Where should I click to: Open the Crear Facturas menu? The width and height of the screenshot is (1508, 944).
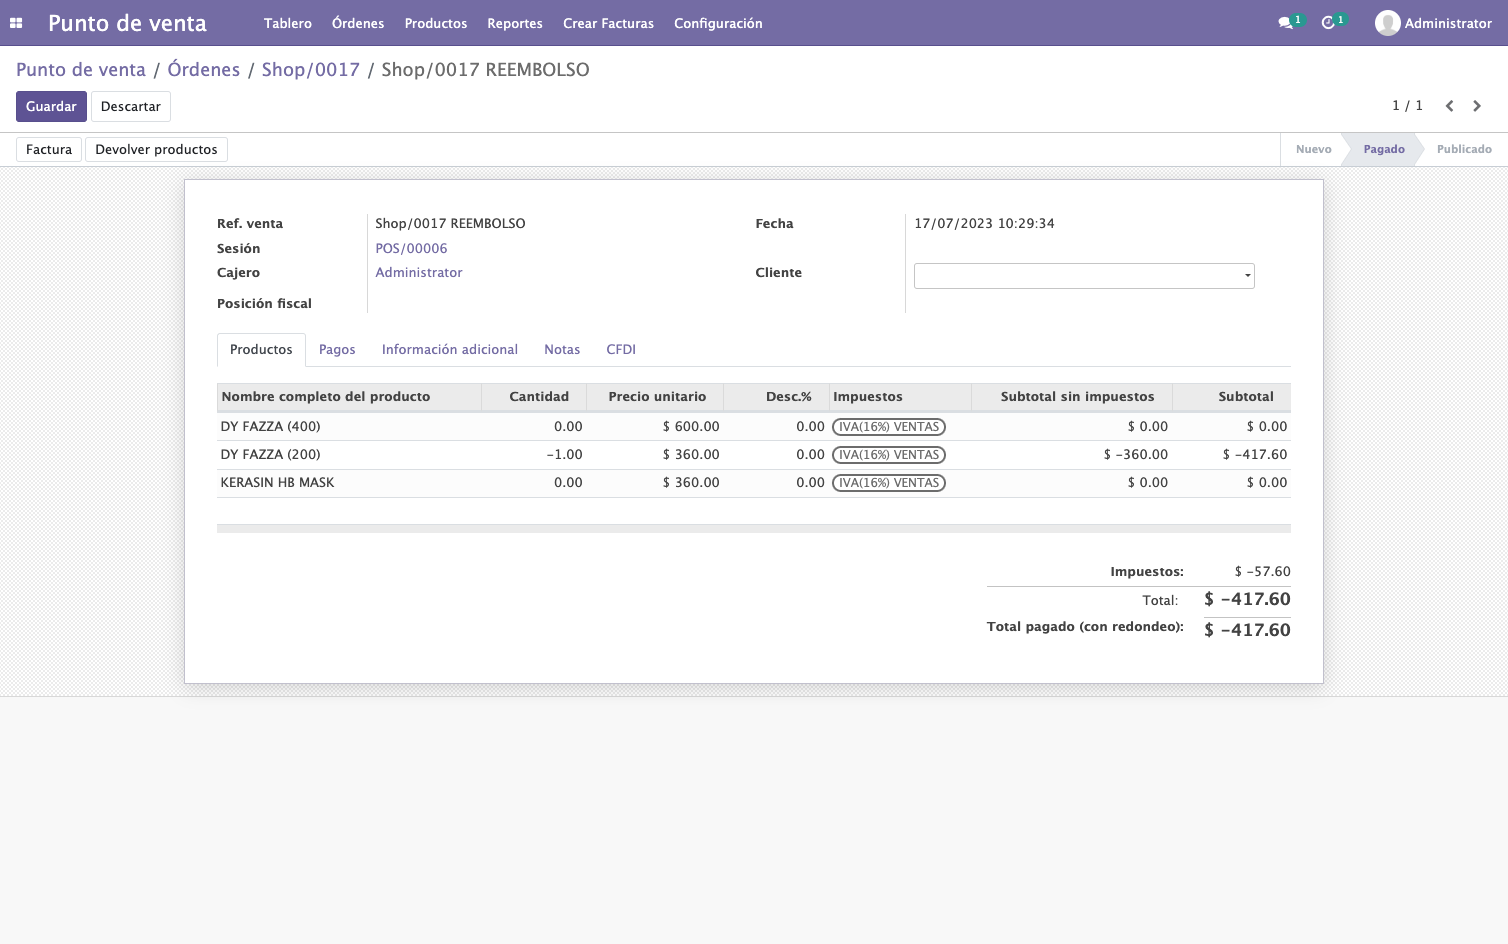coord(608,23)
